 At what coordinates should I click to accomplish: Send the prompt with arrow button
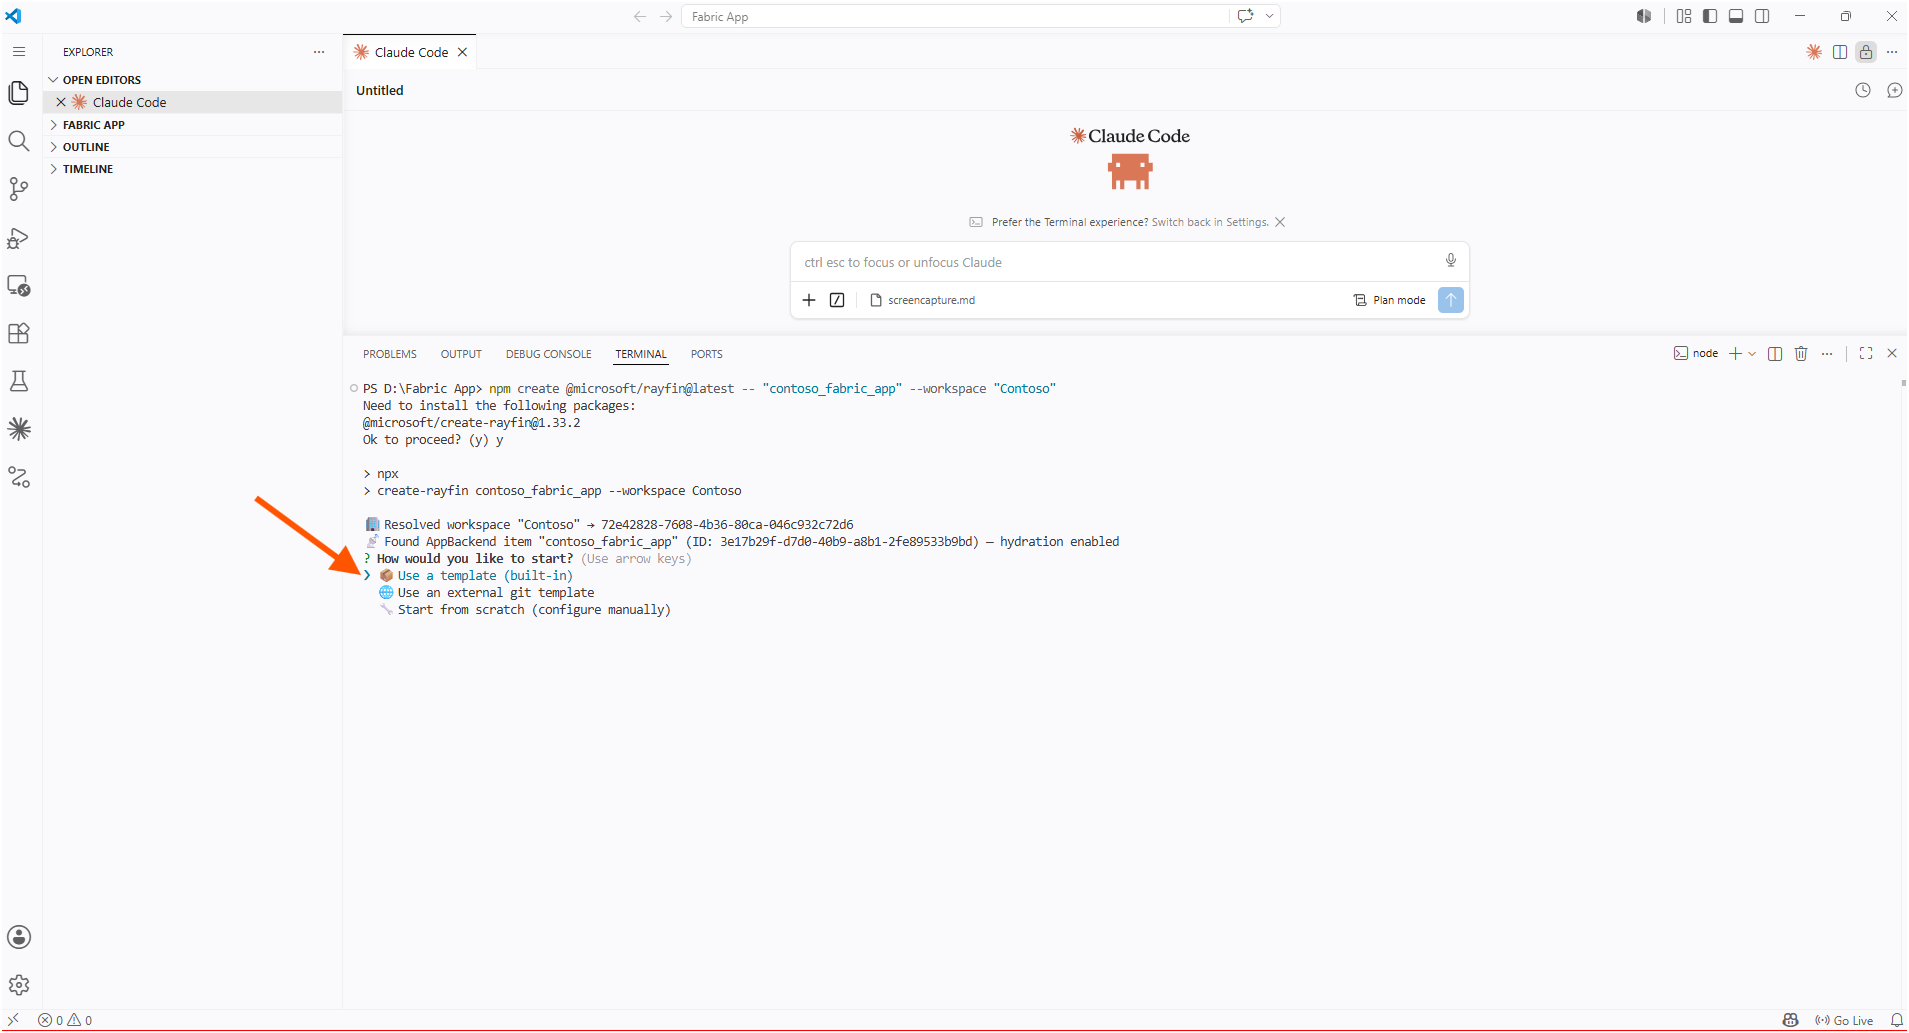(x=1451, y=300)
